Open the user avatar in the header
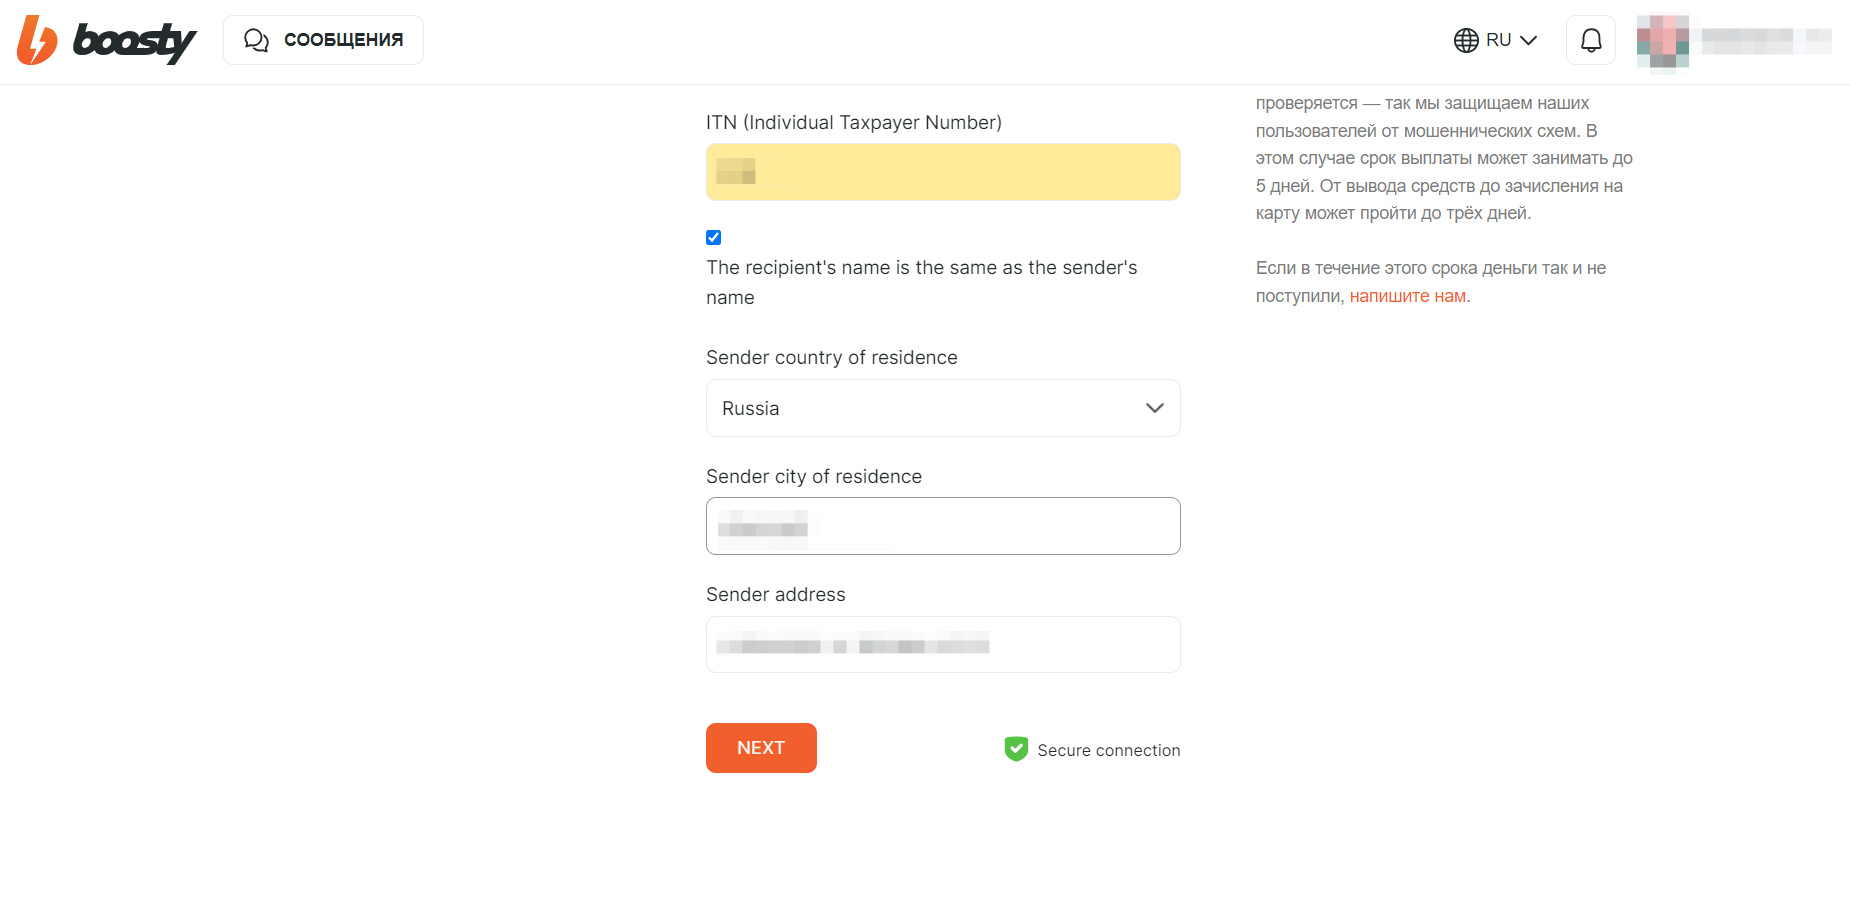 (x=1663, y=42)
